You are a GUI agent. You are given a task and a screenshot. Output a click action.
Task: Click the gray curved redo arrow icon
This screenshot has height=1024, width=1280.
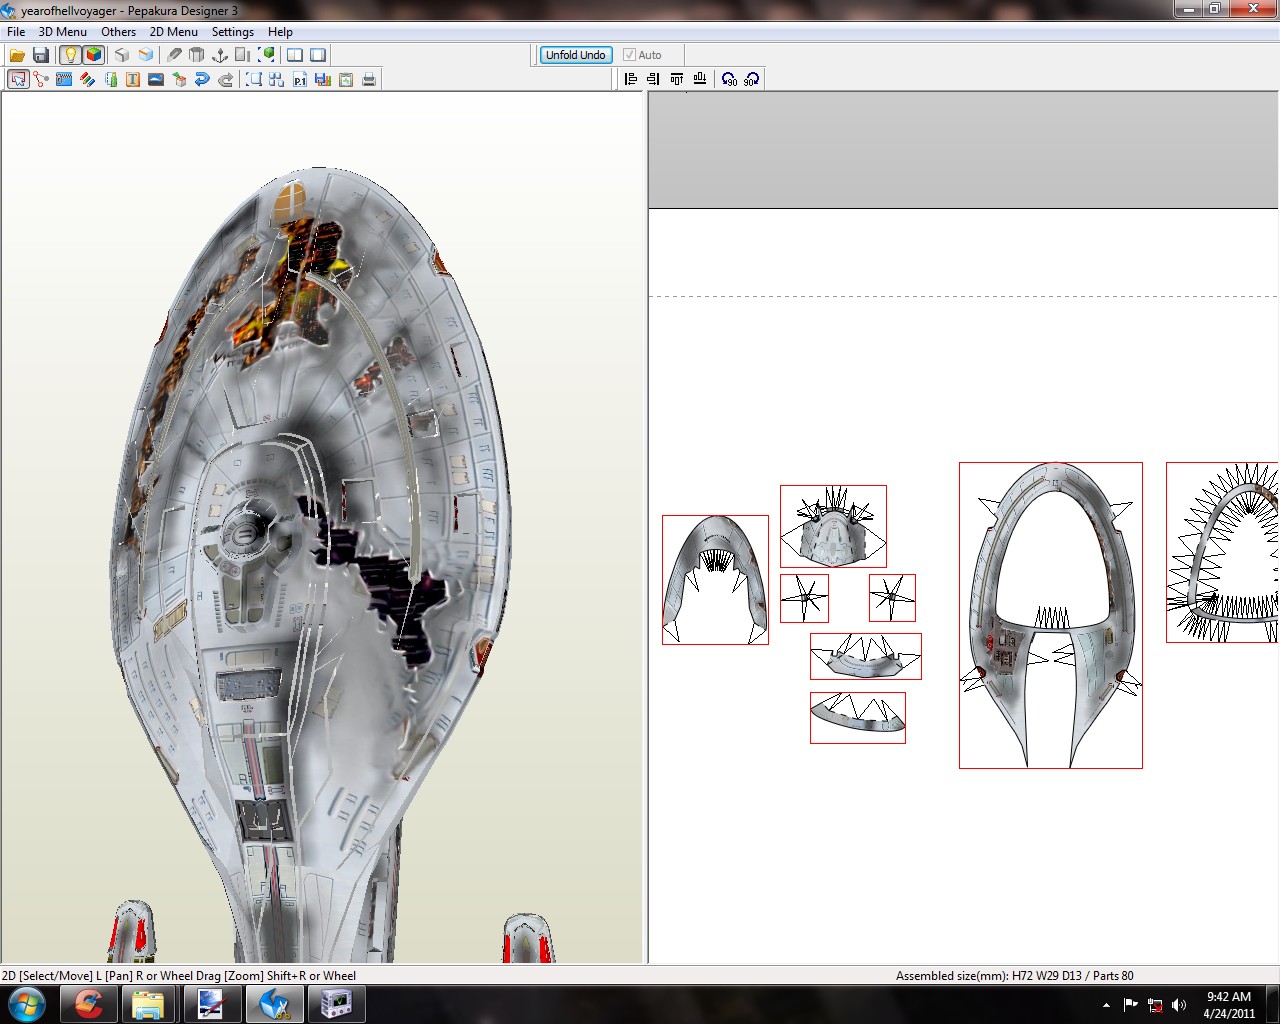point(225,79)
